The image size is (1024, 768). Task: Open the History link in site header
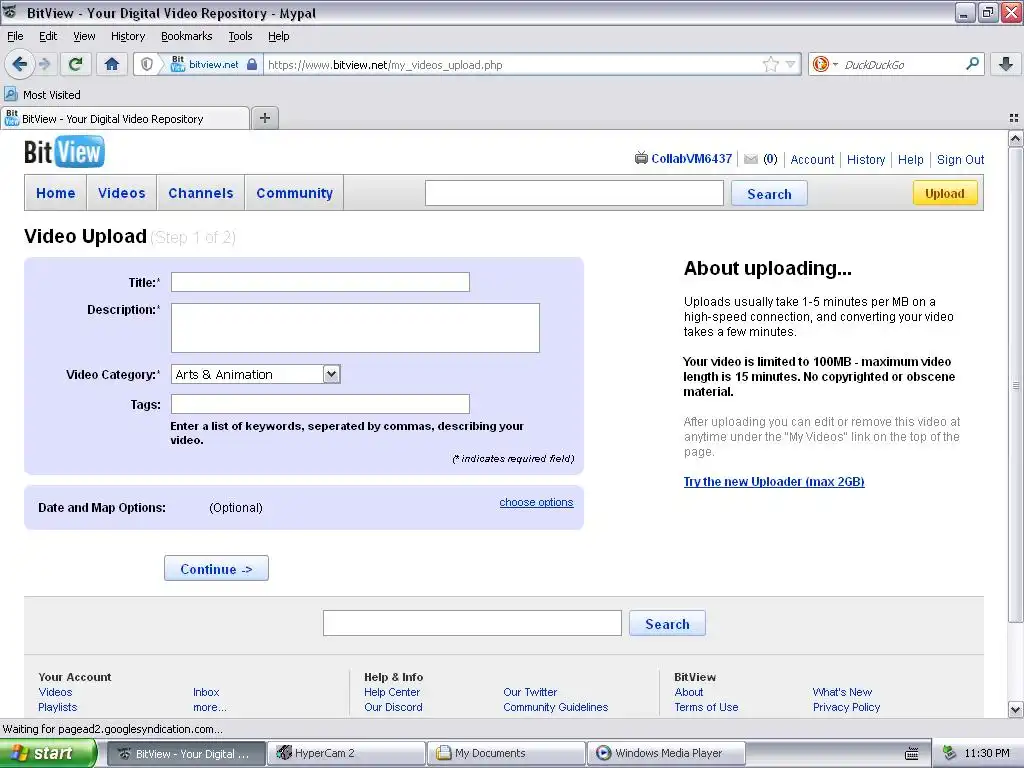point(866,159)
